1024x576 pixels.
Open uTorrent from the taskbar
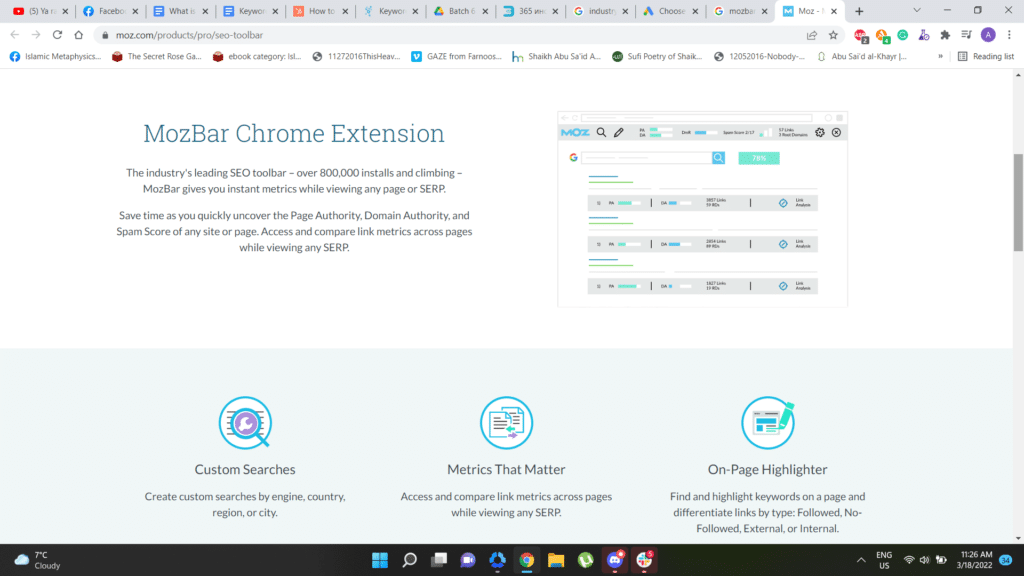pos(585,560)
